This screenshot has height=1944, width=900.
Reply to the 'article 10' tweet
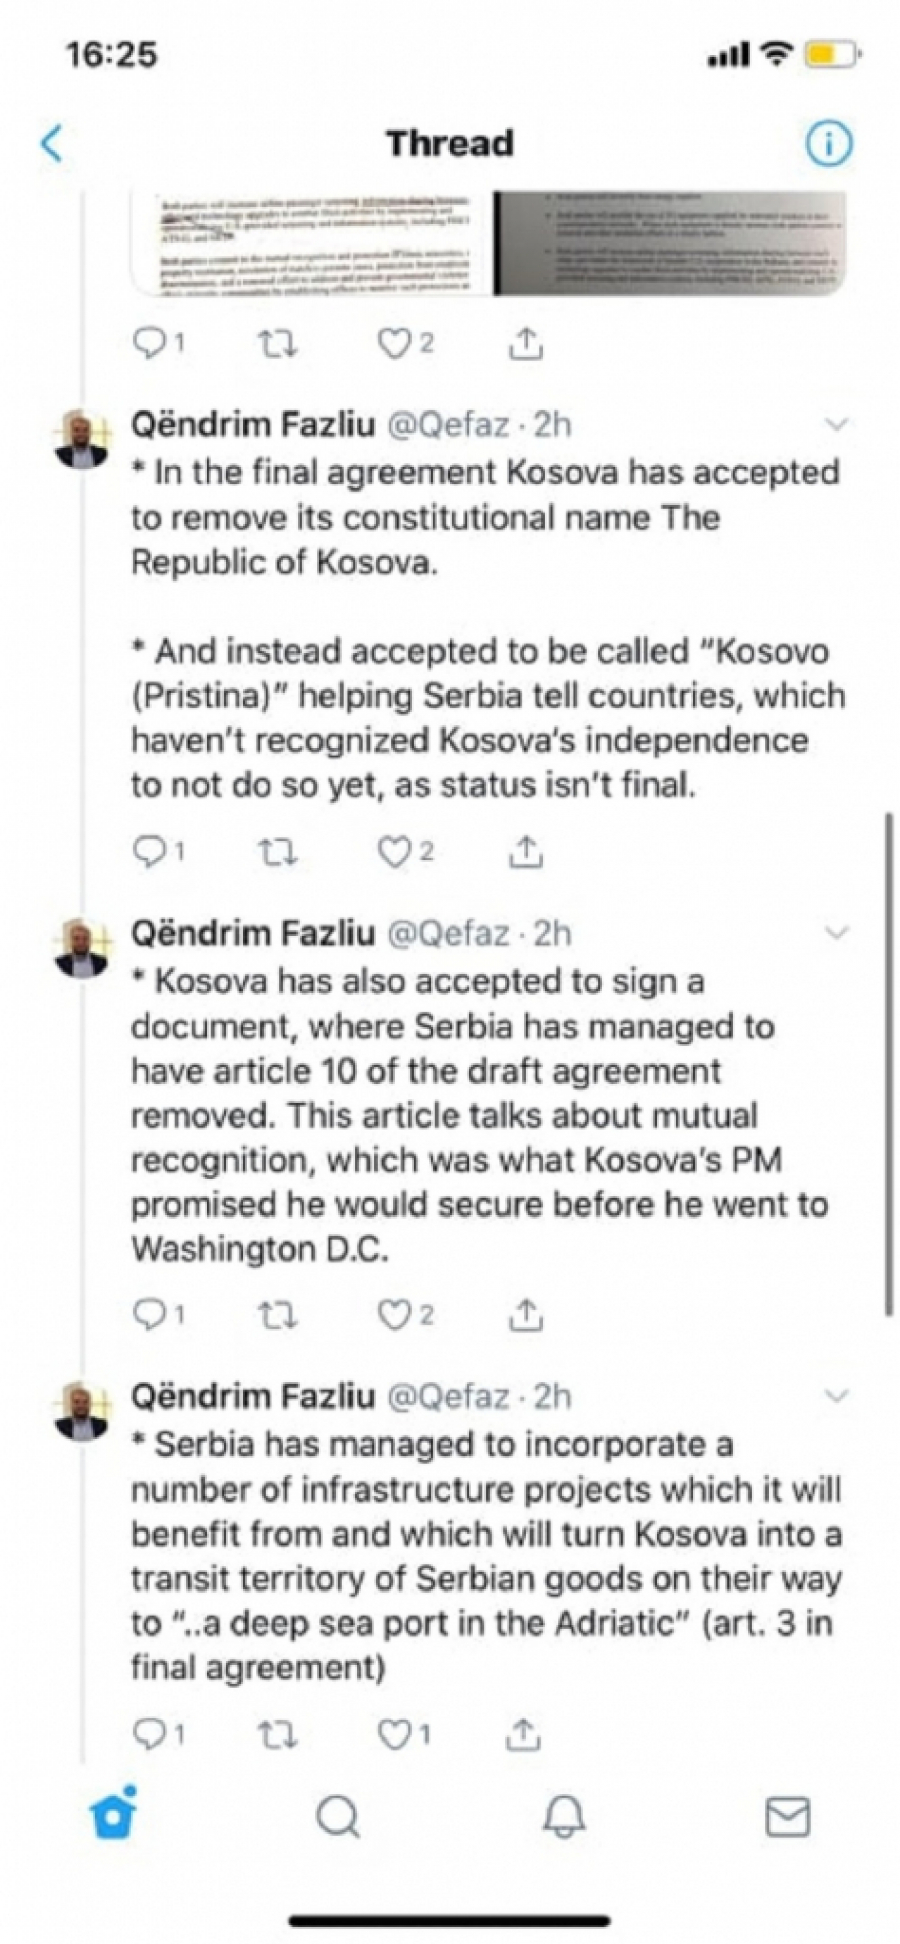(150, 1314)
